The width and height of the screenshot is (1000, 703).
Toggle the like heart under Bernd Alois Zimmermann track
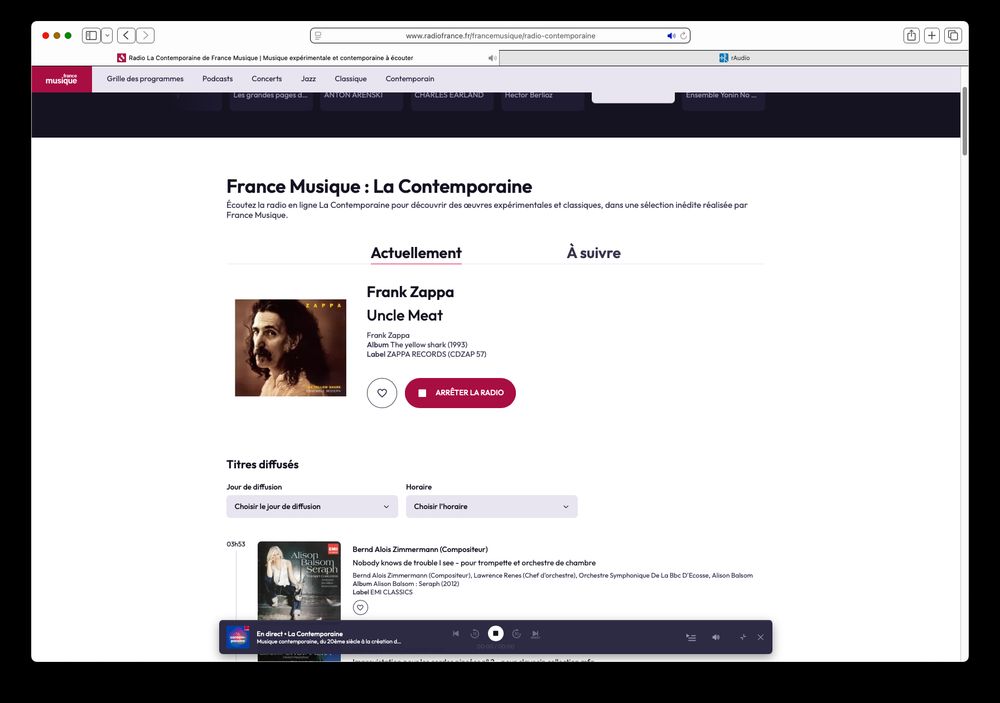pos(360,607)
